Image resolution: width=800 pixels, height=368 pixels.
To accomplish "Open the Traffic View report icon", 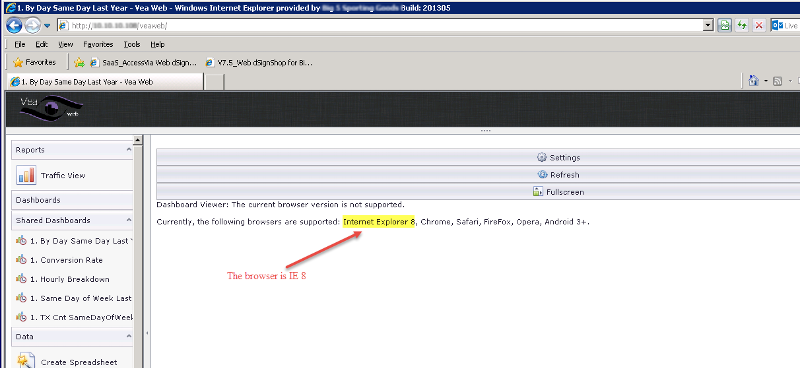I will [x=26, y=175].
